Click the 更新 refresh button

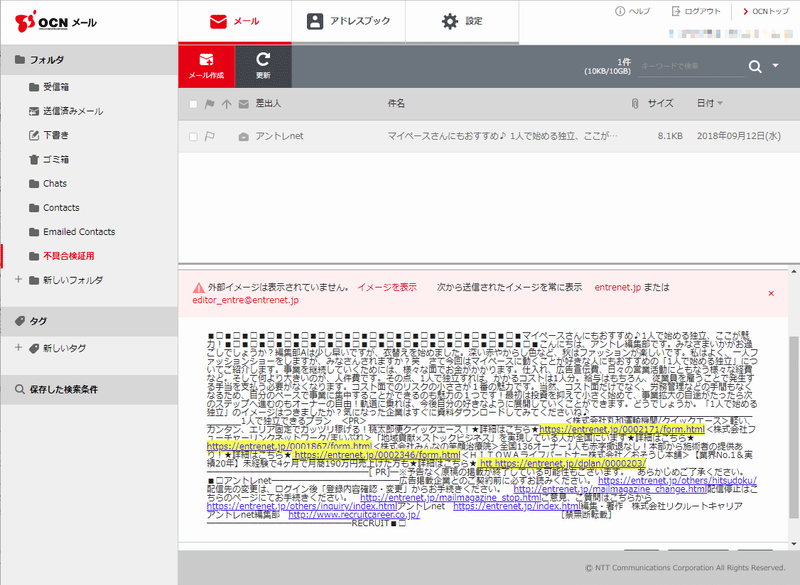[x=263, y=66]
